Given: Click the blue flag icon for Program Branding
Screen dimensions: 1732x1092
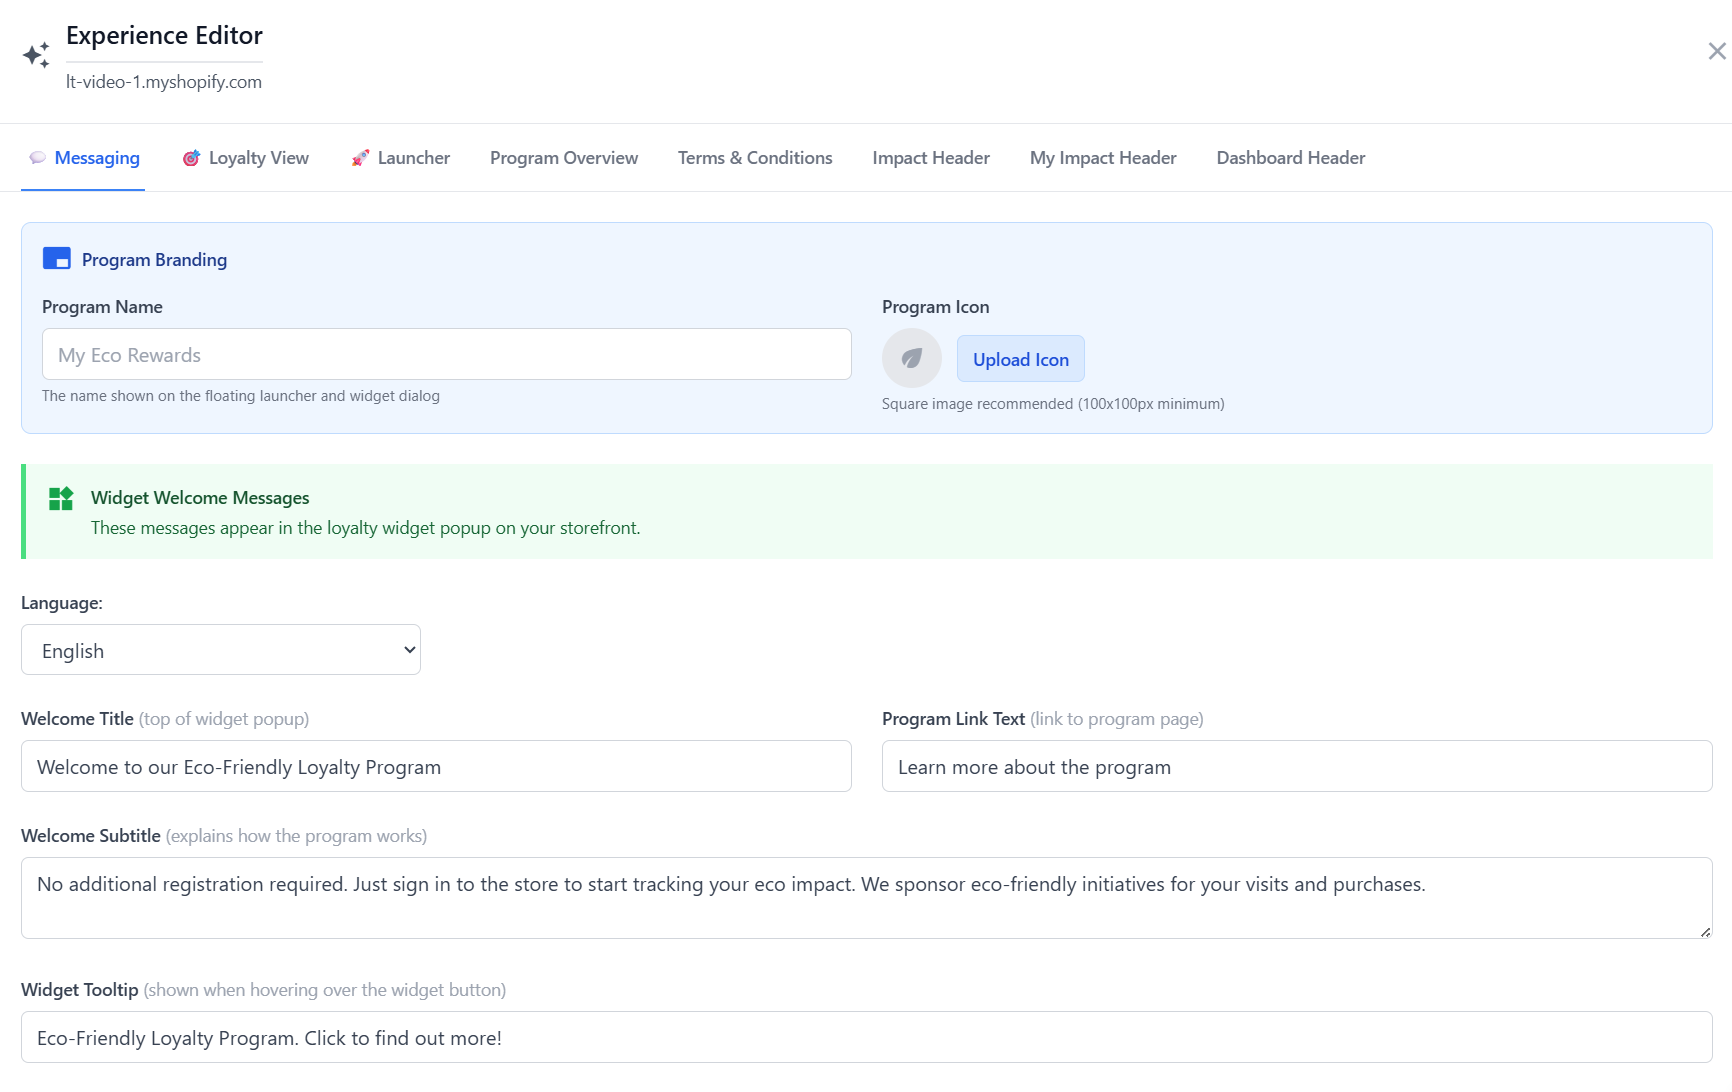Looking at the screenshot, I should click(57, 258).
